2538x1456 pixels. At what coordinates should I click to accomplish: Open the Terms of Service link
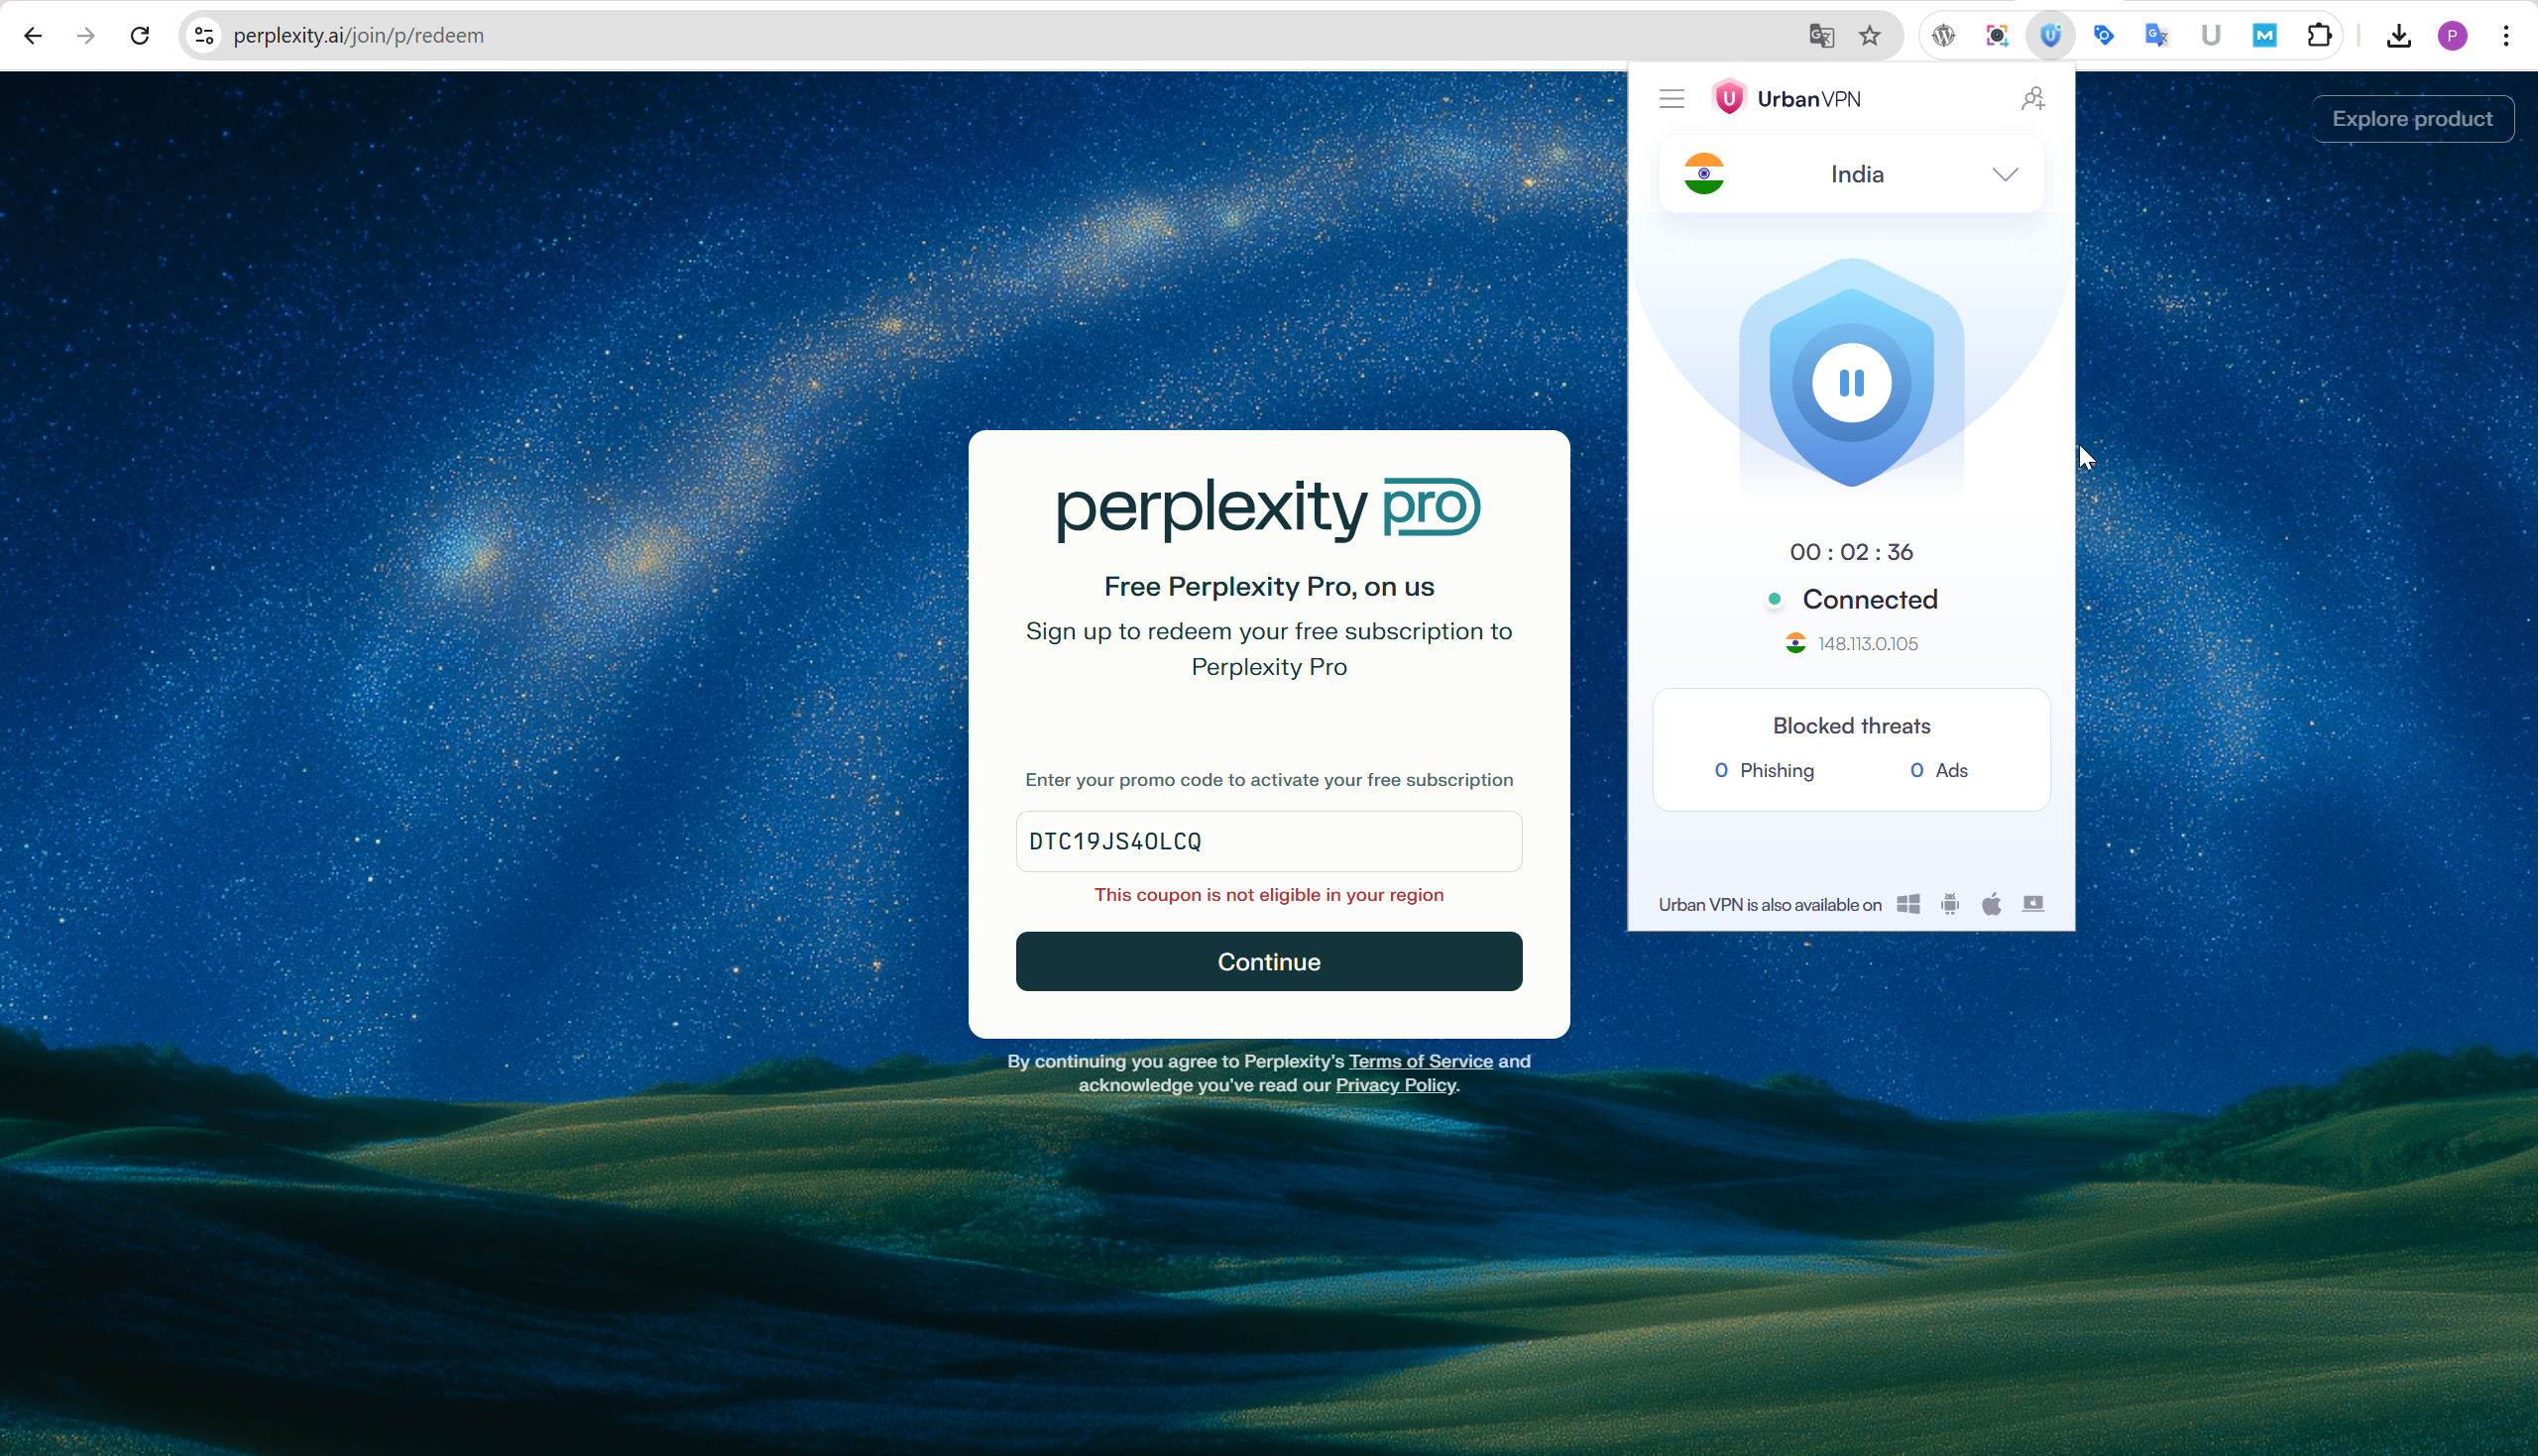point(1420,1061)
